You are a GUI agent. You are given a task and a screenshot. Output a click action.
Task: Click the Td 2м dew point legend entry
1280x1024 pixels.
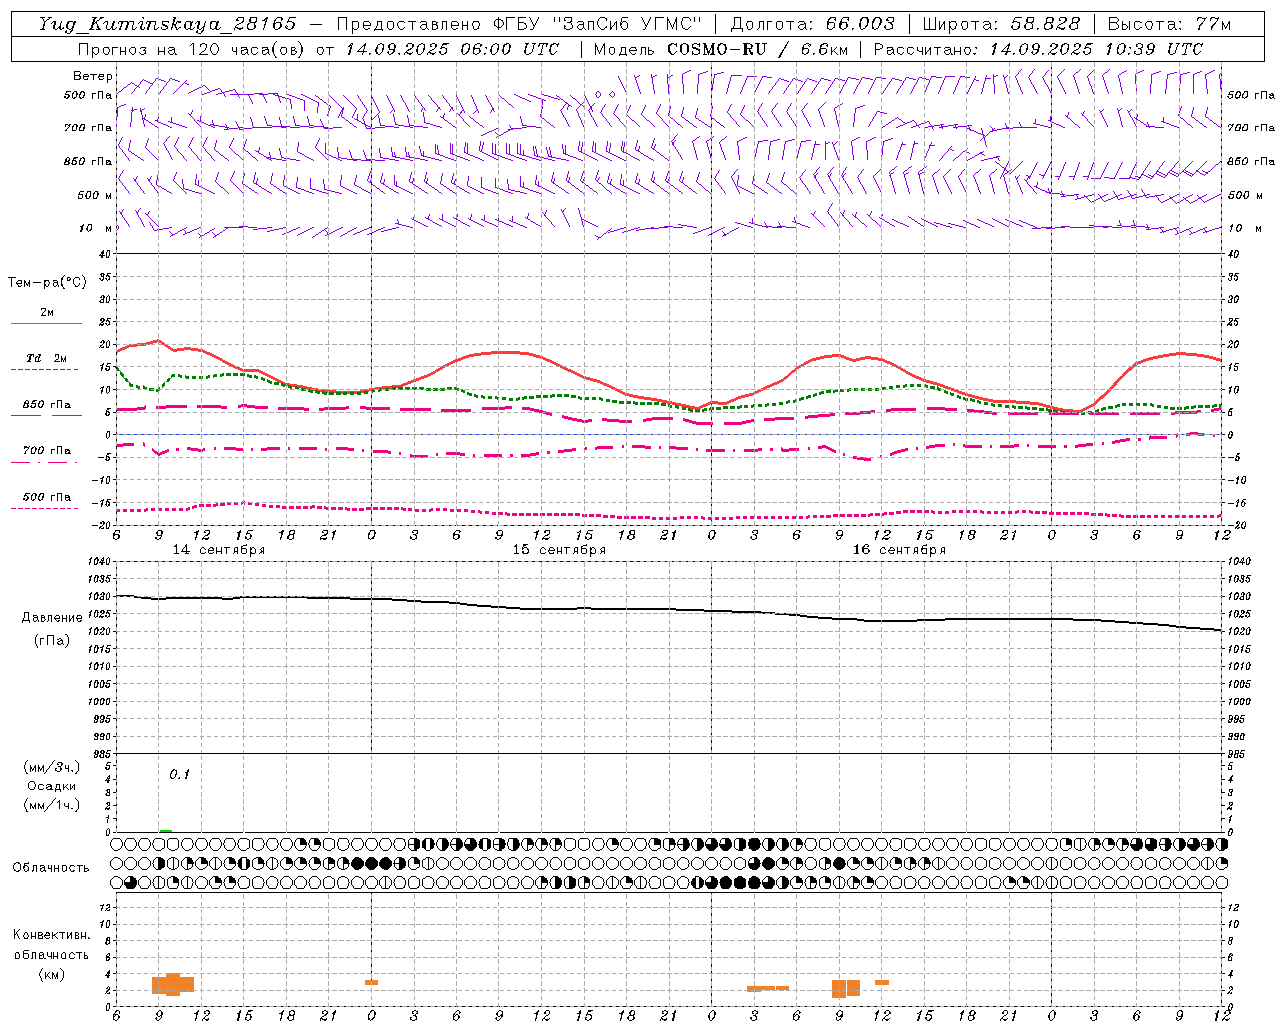pos(46,358)
